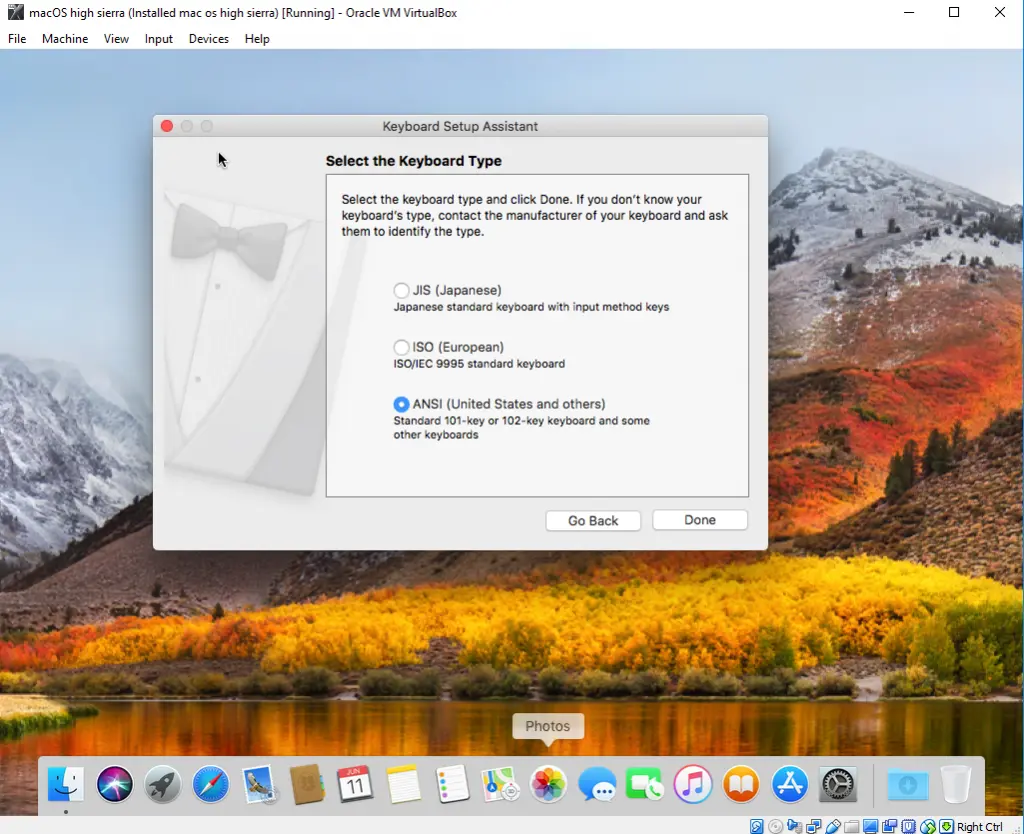The width and height of the screenshot is (1024, 834).
Task: Open iBooks app in dock
Action: [x=741, y=784]
